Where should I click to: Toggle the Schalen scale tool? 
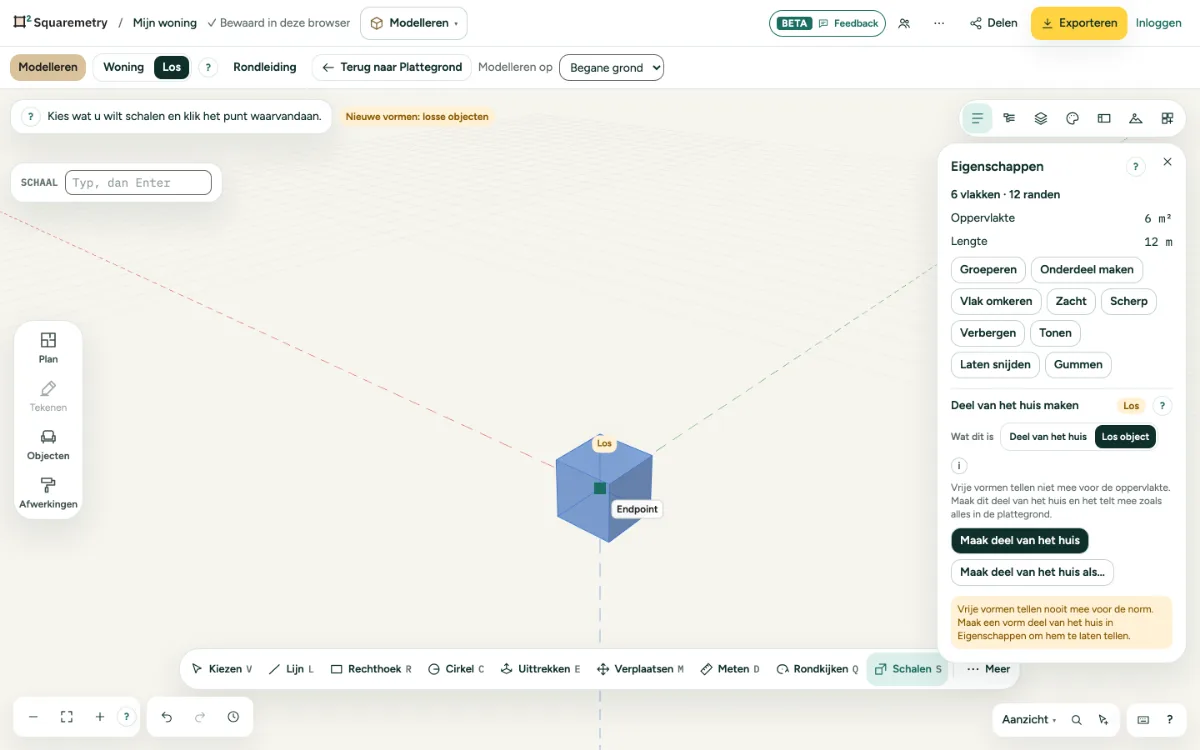[x=909, y=669]
